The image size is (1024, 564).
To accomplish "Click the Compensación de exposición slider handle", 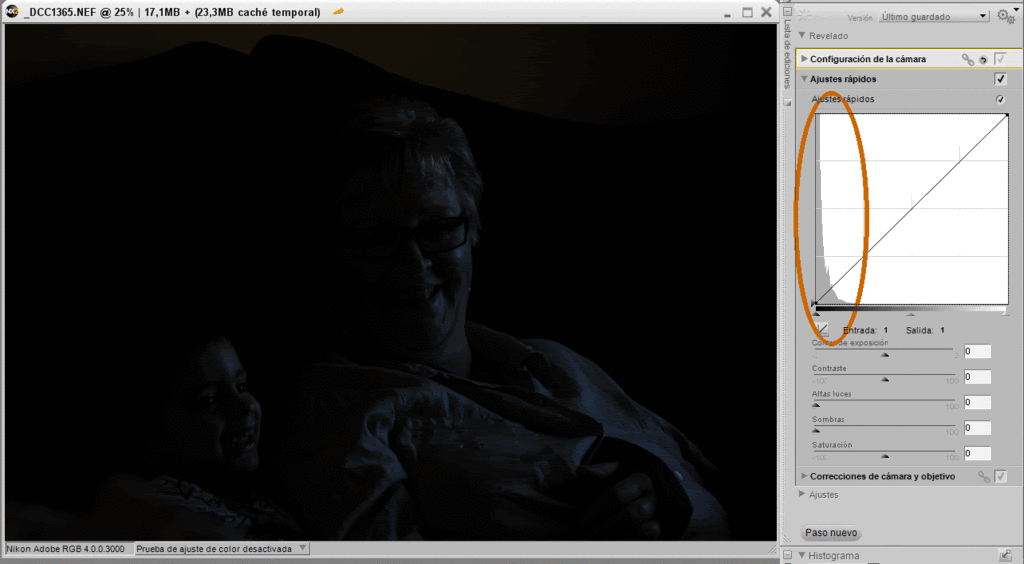I will coord(885,354).
